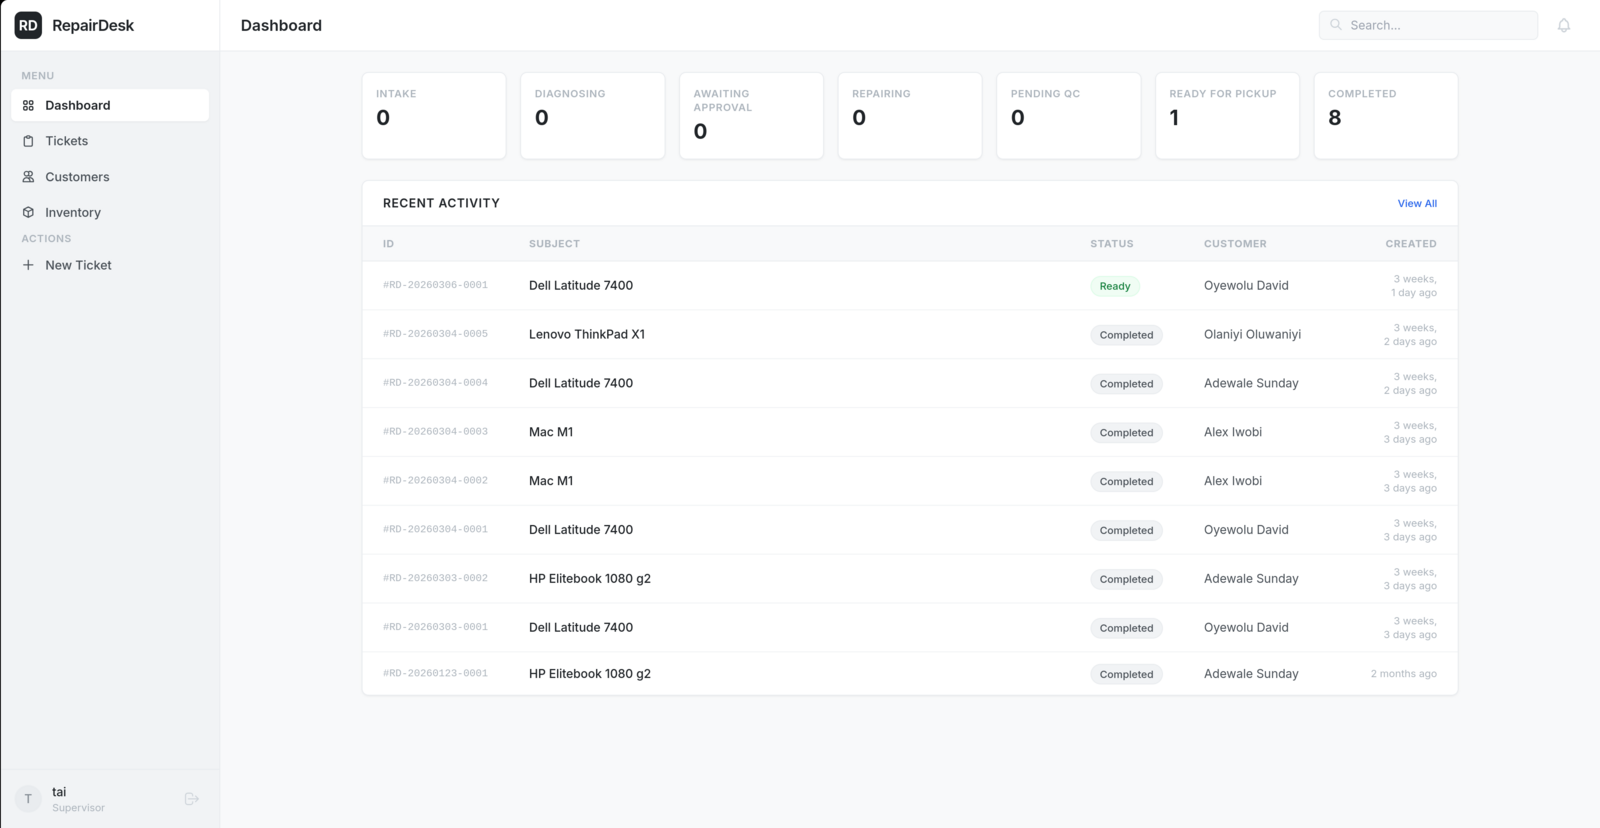The image size is (1600, 828).
Task: Click the notification bell icon
Action: [x=1564, y=26]
